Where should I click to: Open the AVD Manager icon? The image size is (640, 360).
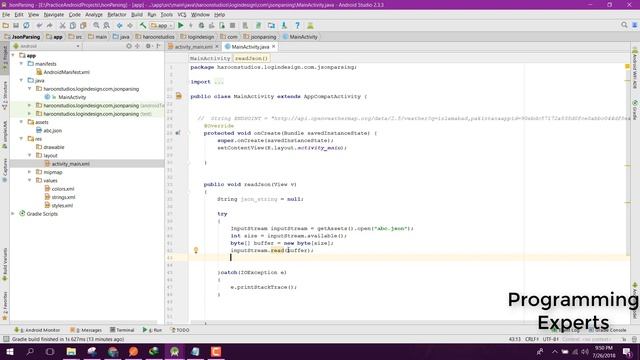245,25
